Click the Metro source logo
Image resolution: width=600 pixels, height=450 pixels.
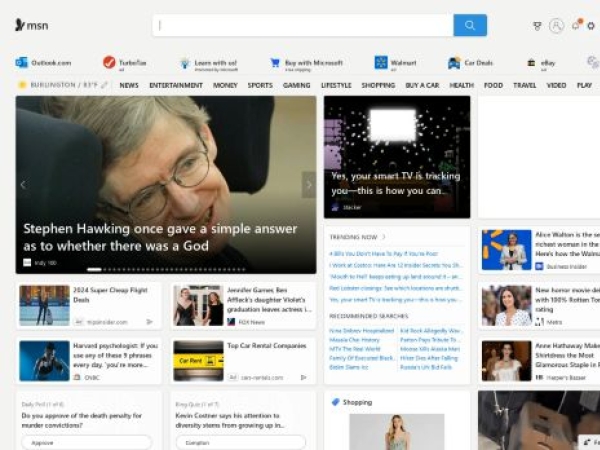click(x=539, y=322)
